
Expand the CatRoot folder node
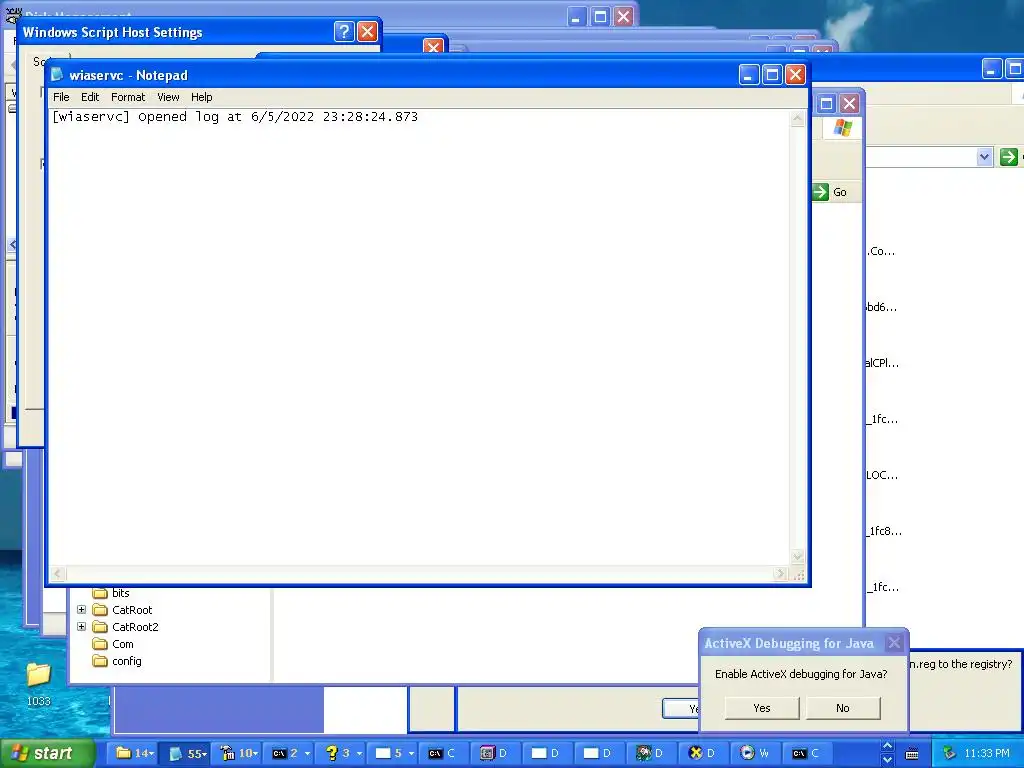[x=82, y=609]
